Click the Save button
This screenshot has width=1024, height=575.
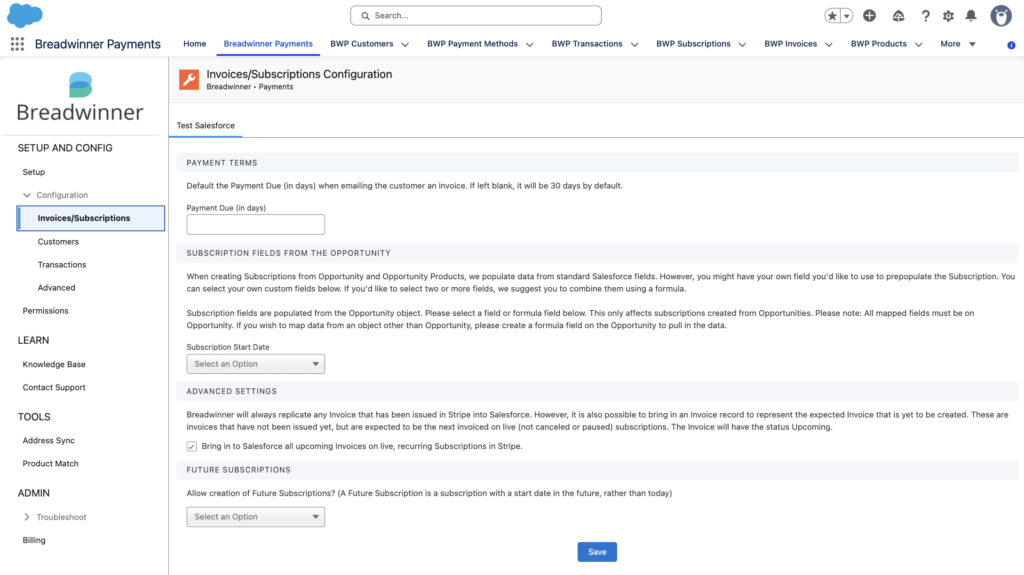(x=597, y=552)
